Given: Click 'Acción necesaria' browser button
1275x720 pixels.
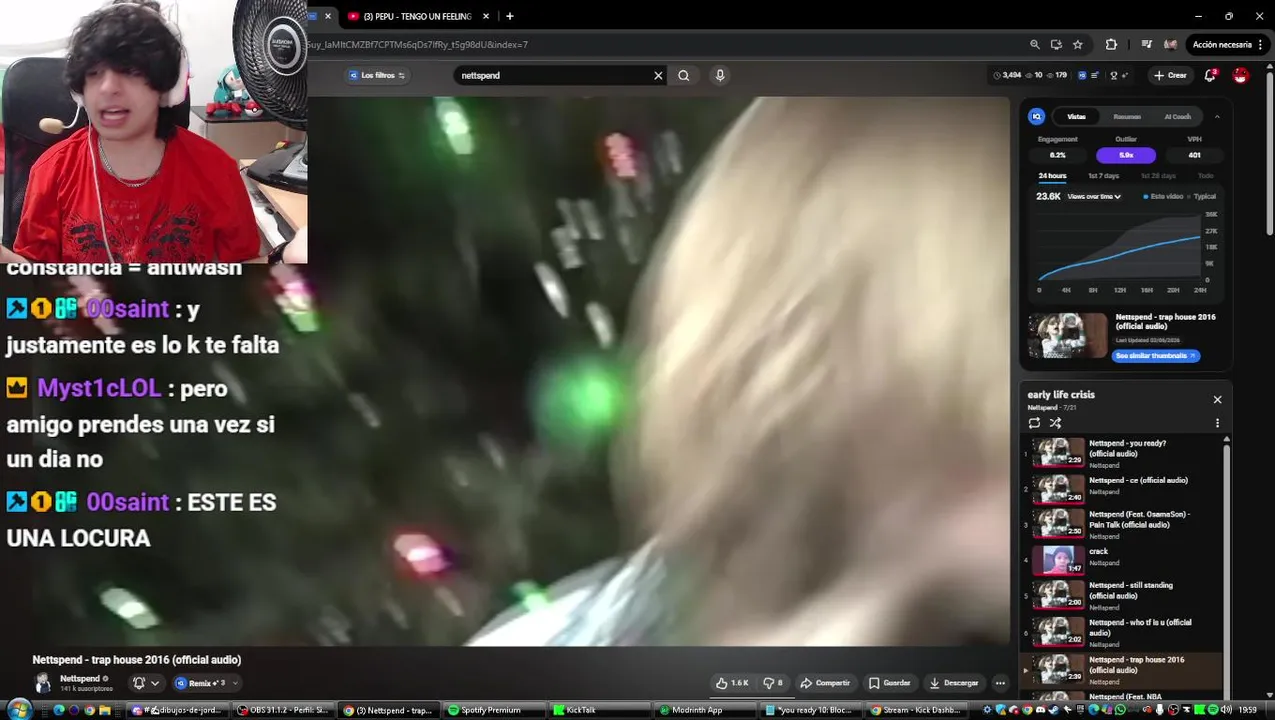Looking at the screenshot, I should tap(1228, 44).
